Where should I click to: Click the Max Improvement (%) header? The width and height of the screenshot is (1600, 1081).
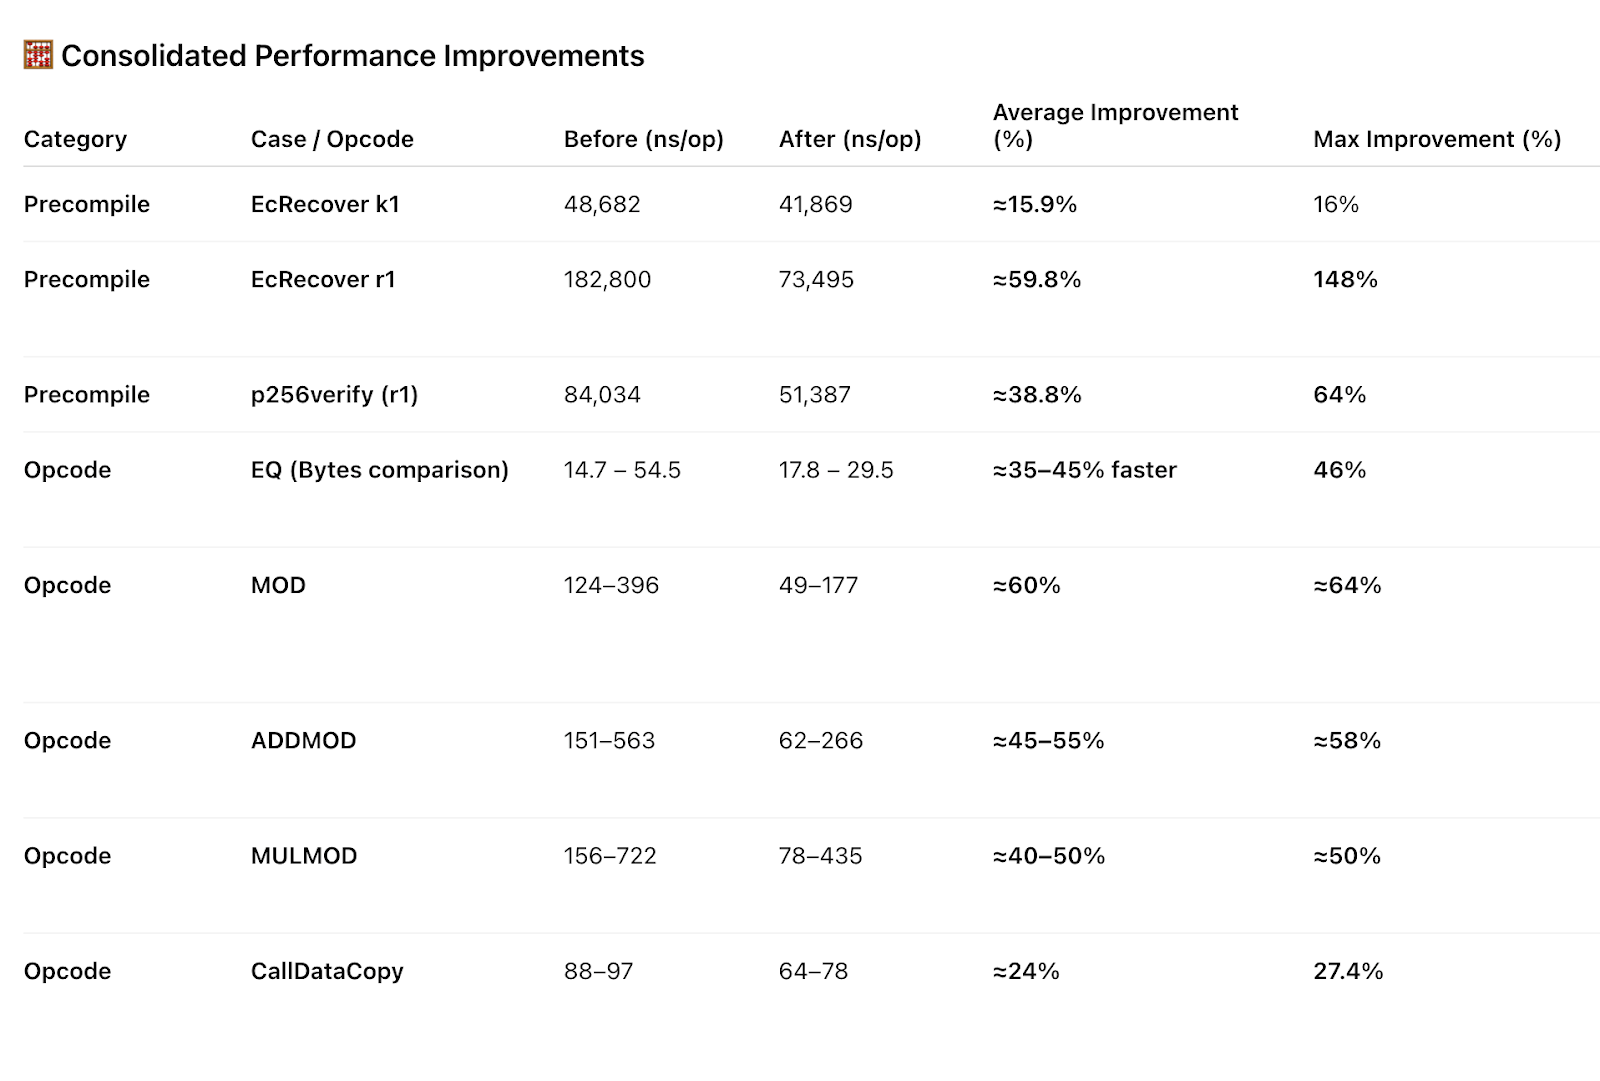click(x=1437, y=139)
